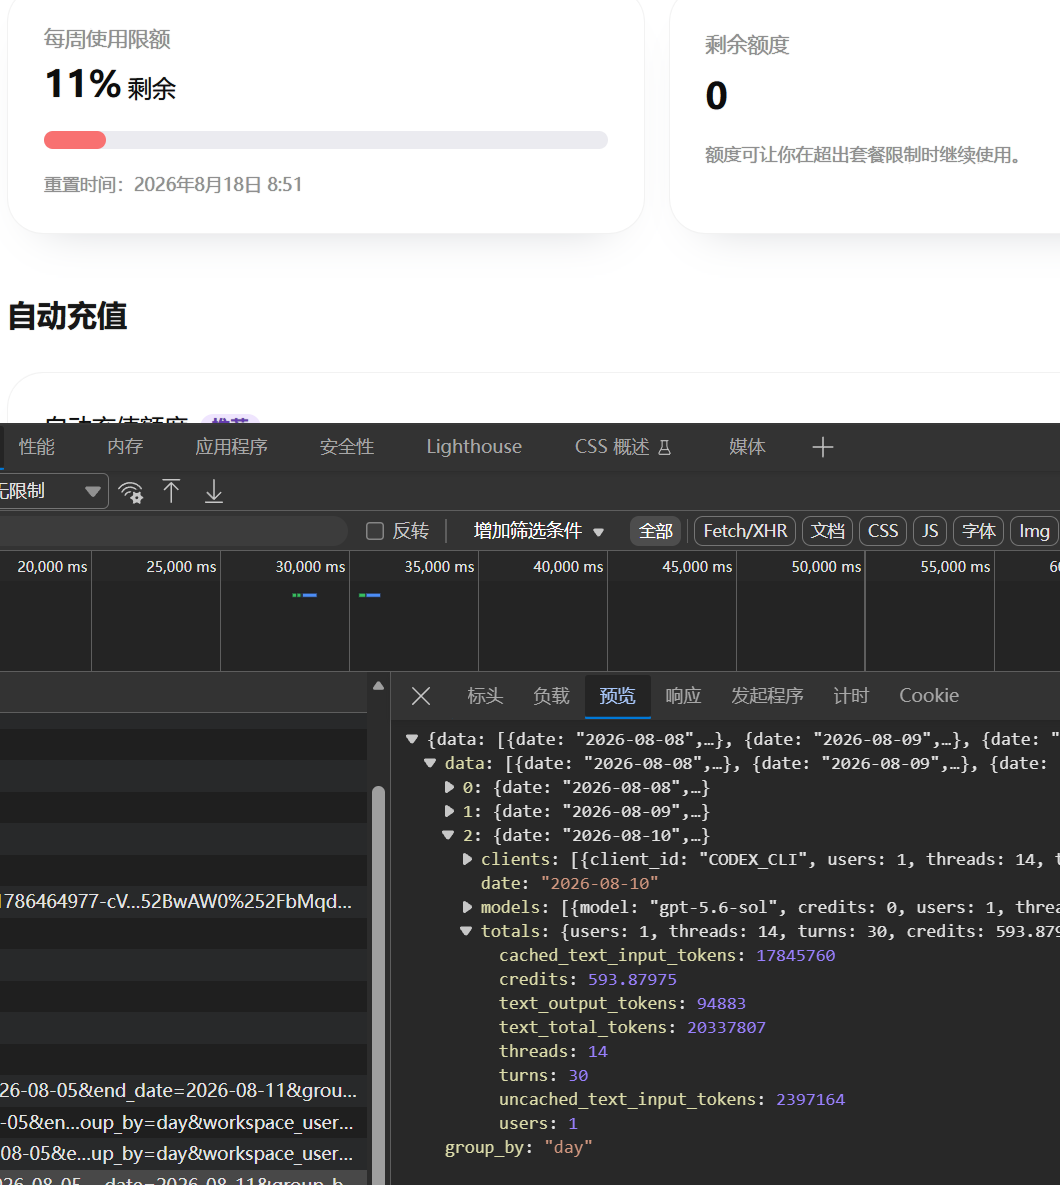Select request 1786464977-cV...52BwAW0%252FbMqd...
The image size is (1060, 1185).
[184, 902]
